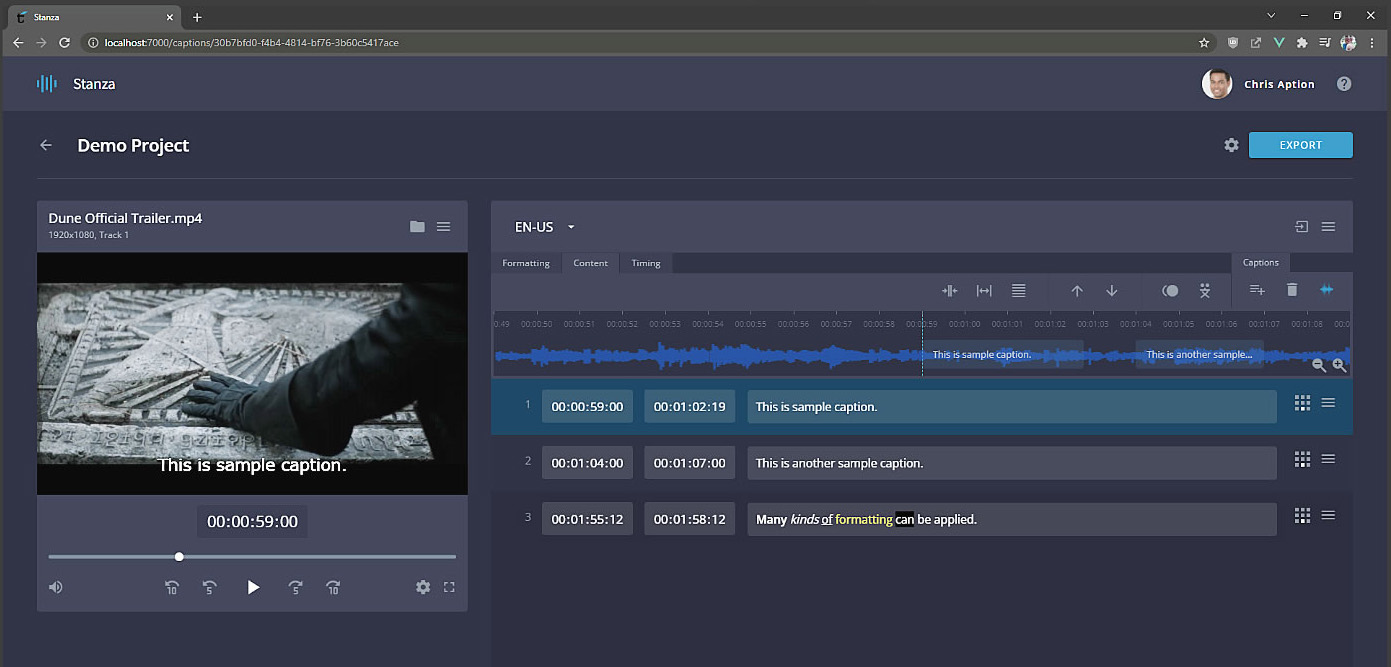
Task: Select 'This is sample caption.' block on waveform
Action: [1003, 355]
